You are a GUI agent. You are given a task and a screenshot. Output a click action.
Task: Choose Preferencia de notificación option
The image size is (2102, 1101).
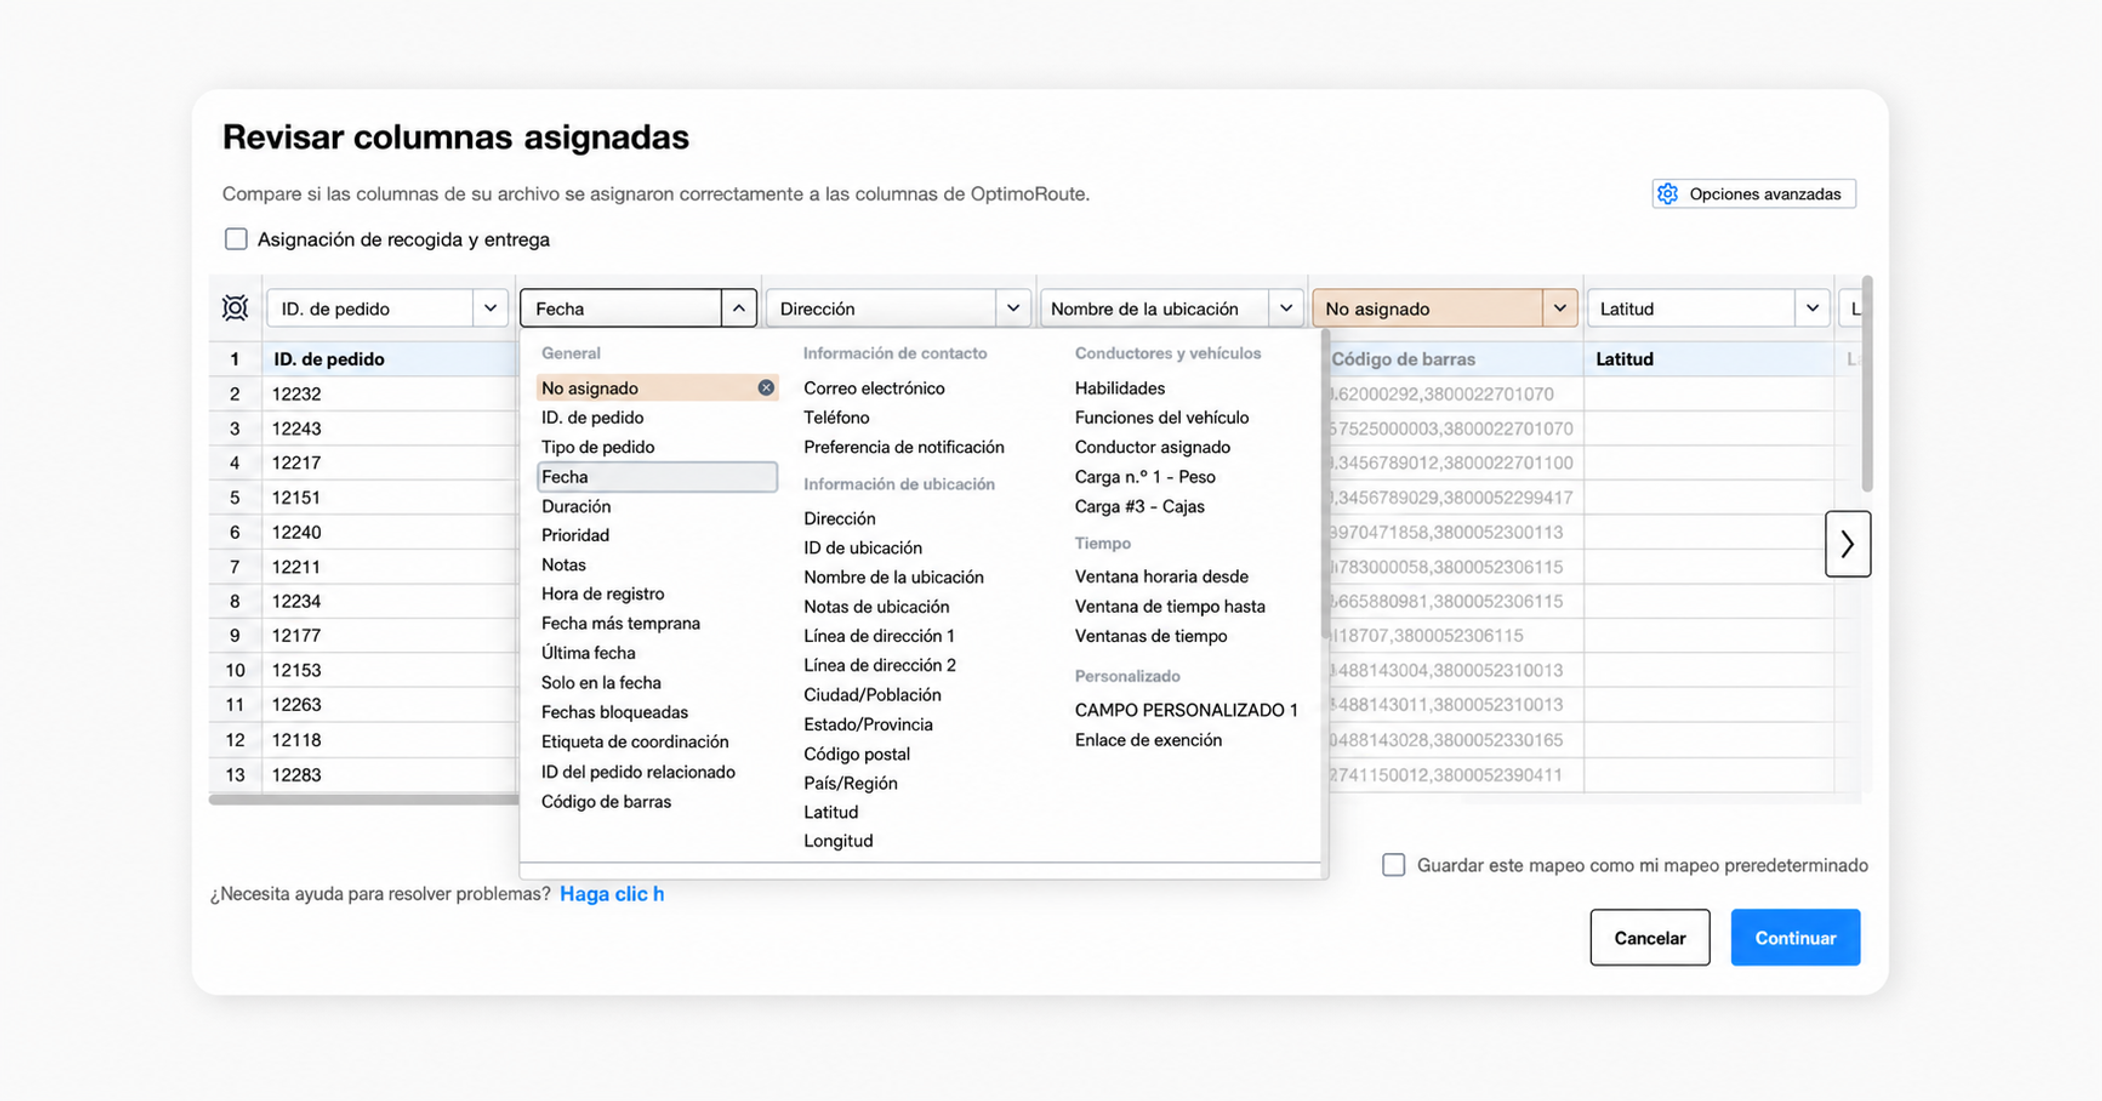click(x=904, y=447)
